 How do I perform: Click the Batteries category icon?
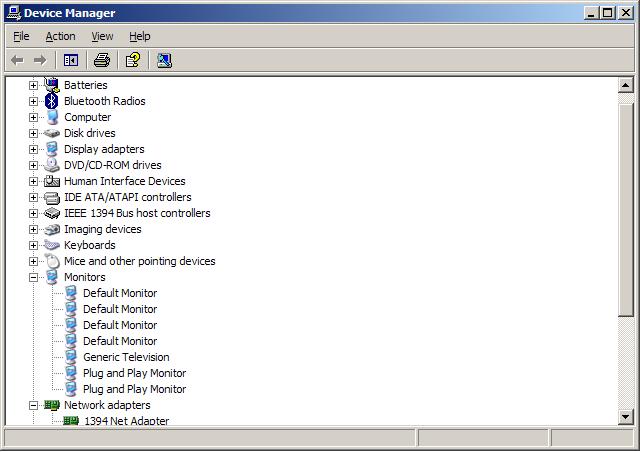[52, 85]
